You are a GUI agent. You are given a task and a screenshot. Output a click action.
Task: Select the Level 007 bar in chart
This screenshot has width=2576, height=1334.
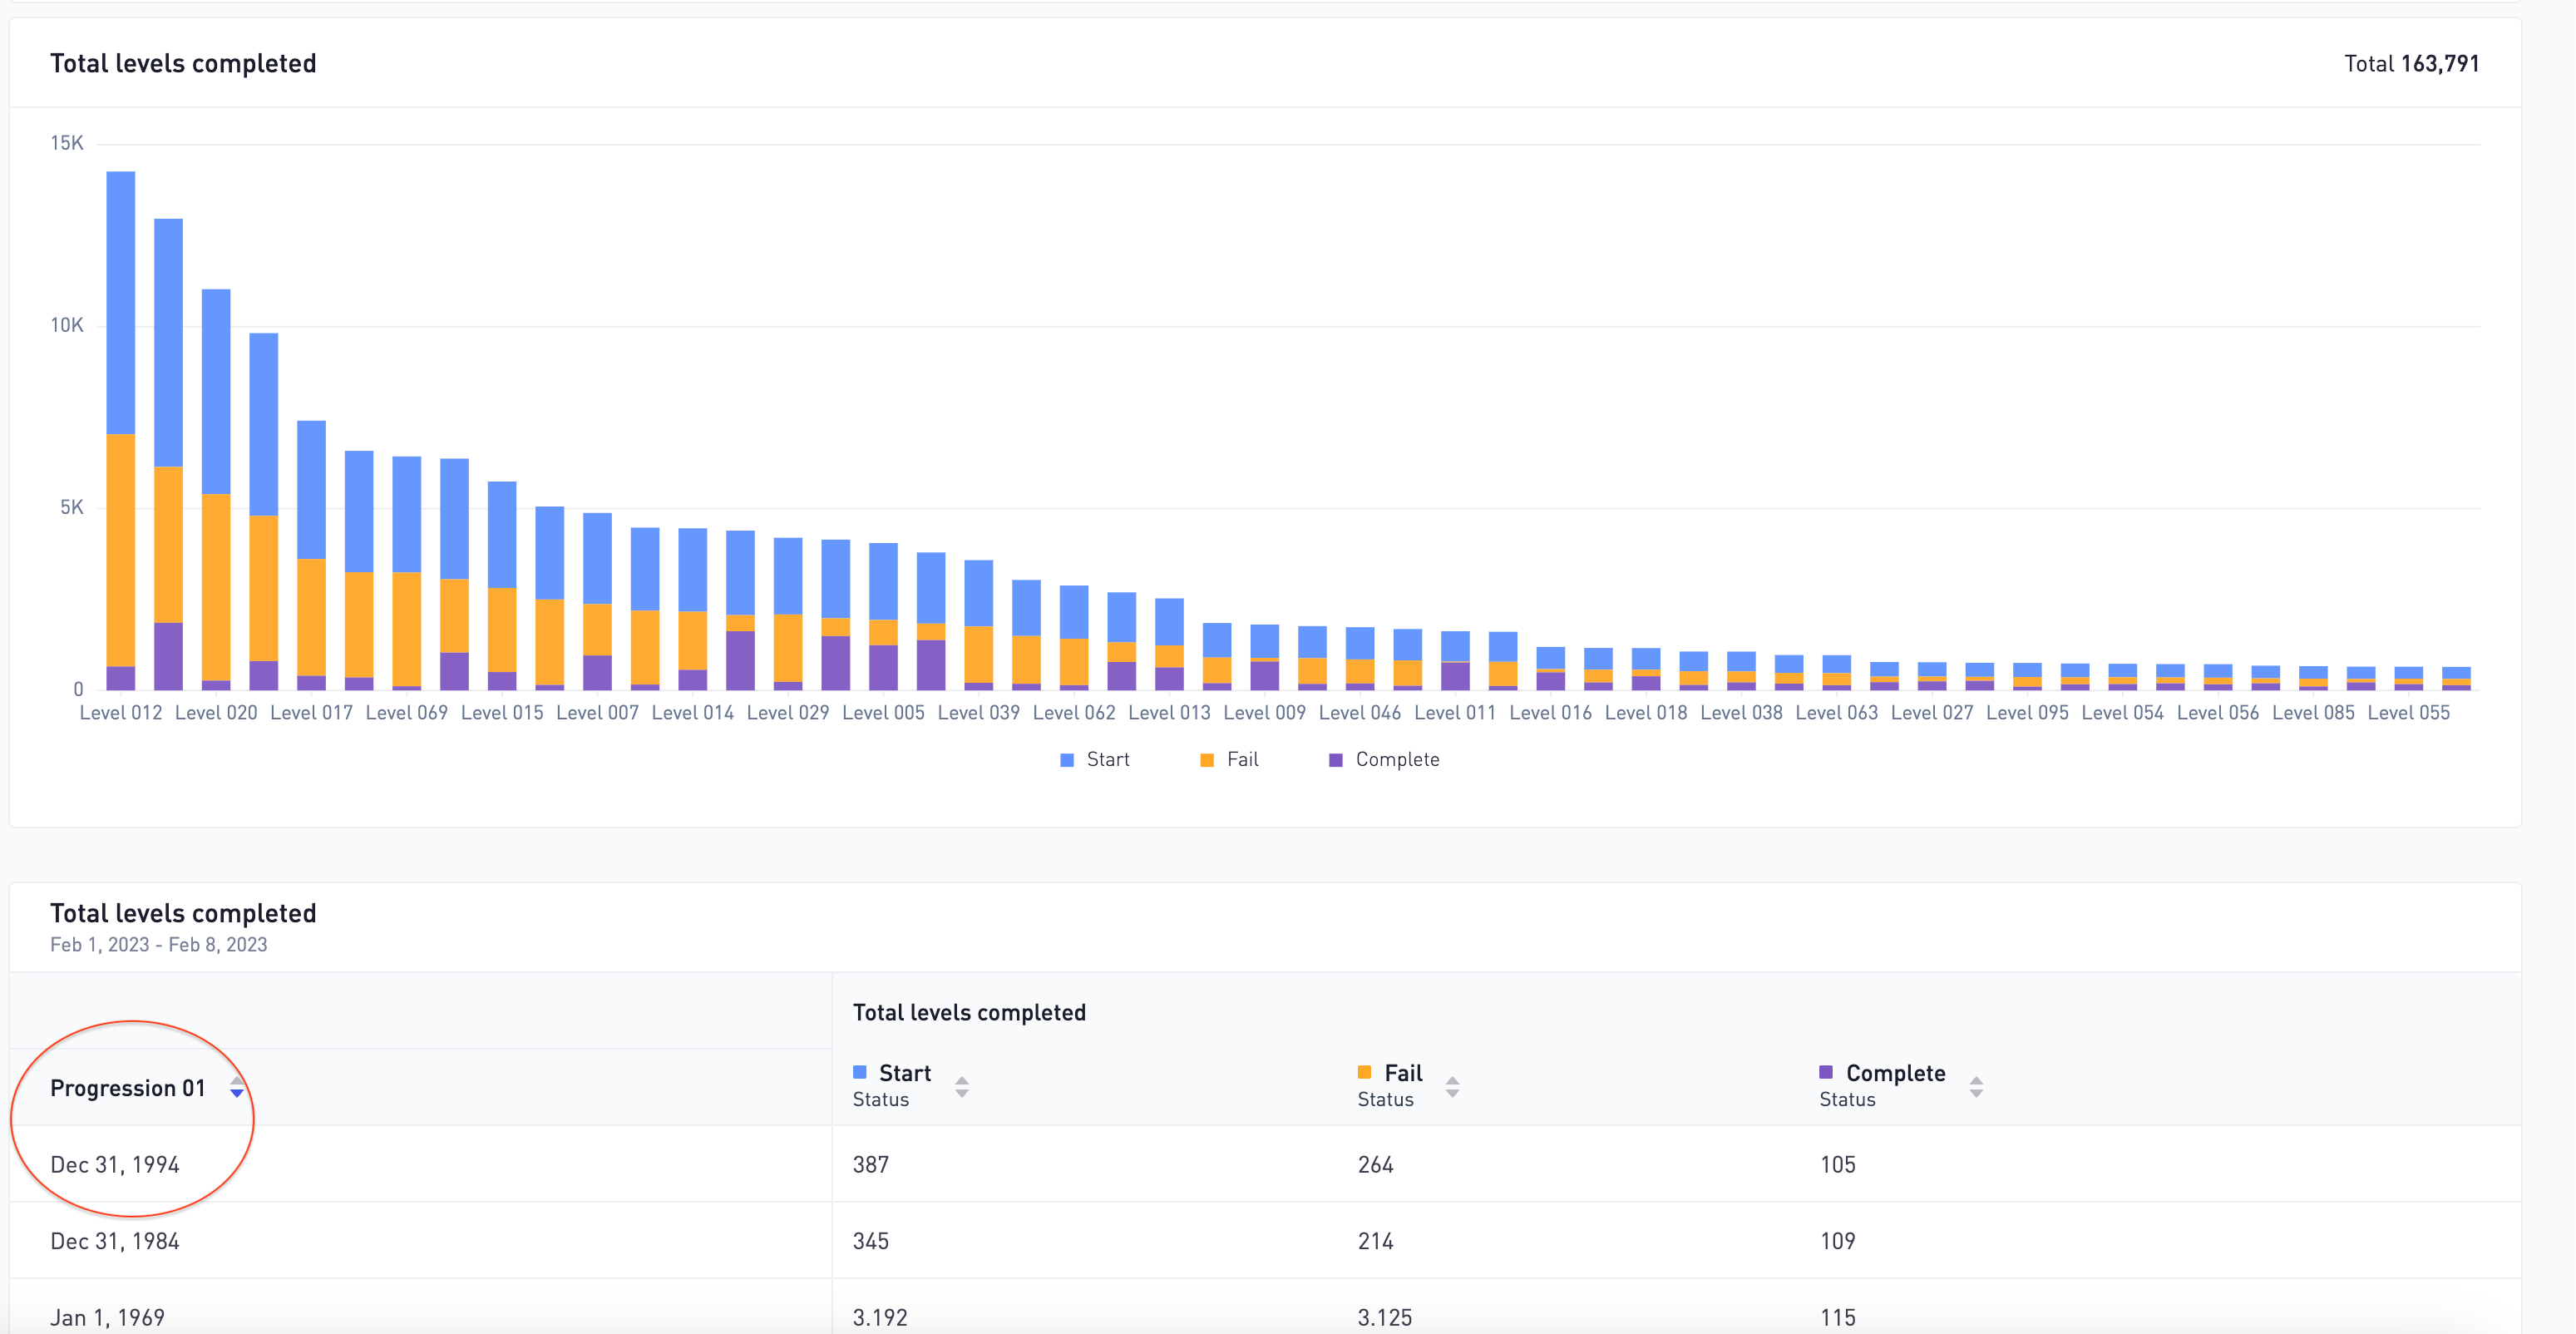tap(597, 602)
